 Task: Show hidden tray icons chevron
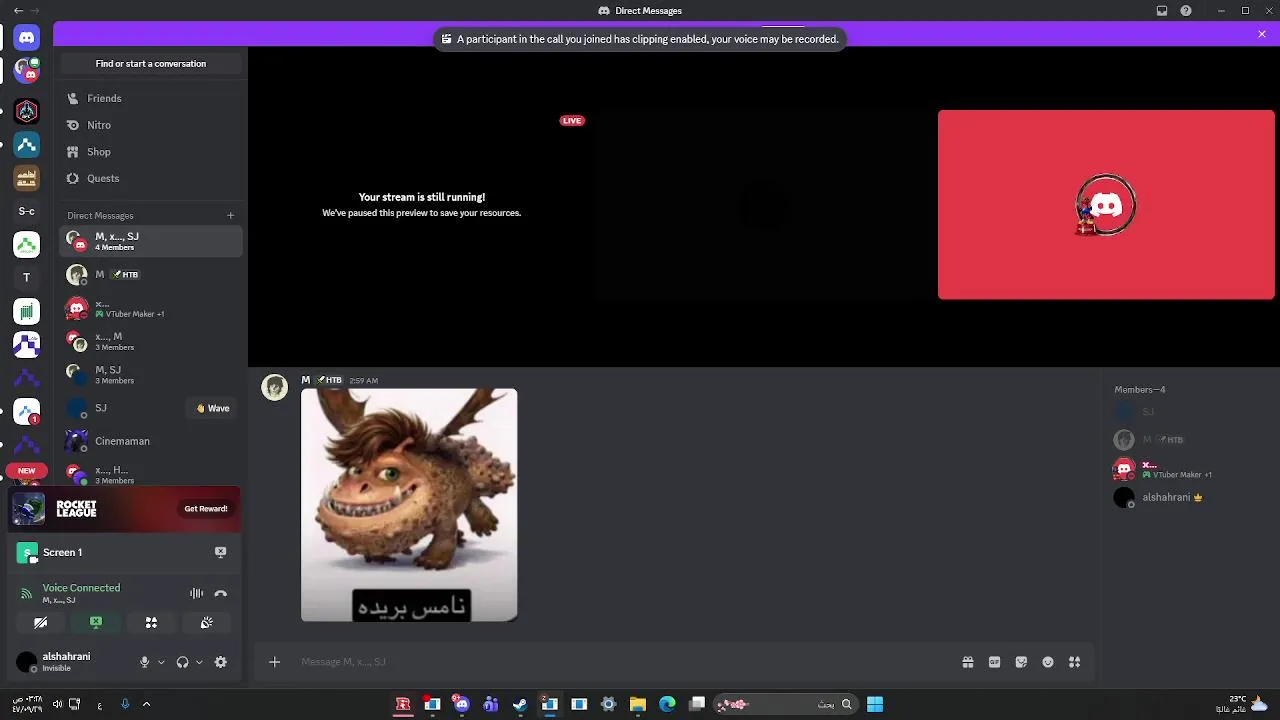click(146, 704)
